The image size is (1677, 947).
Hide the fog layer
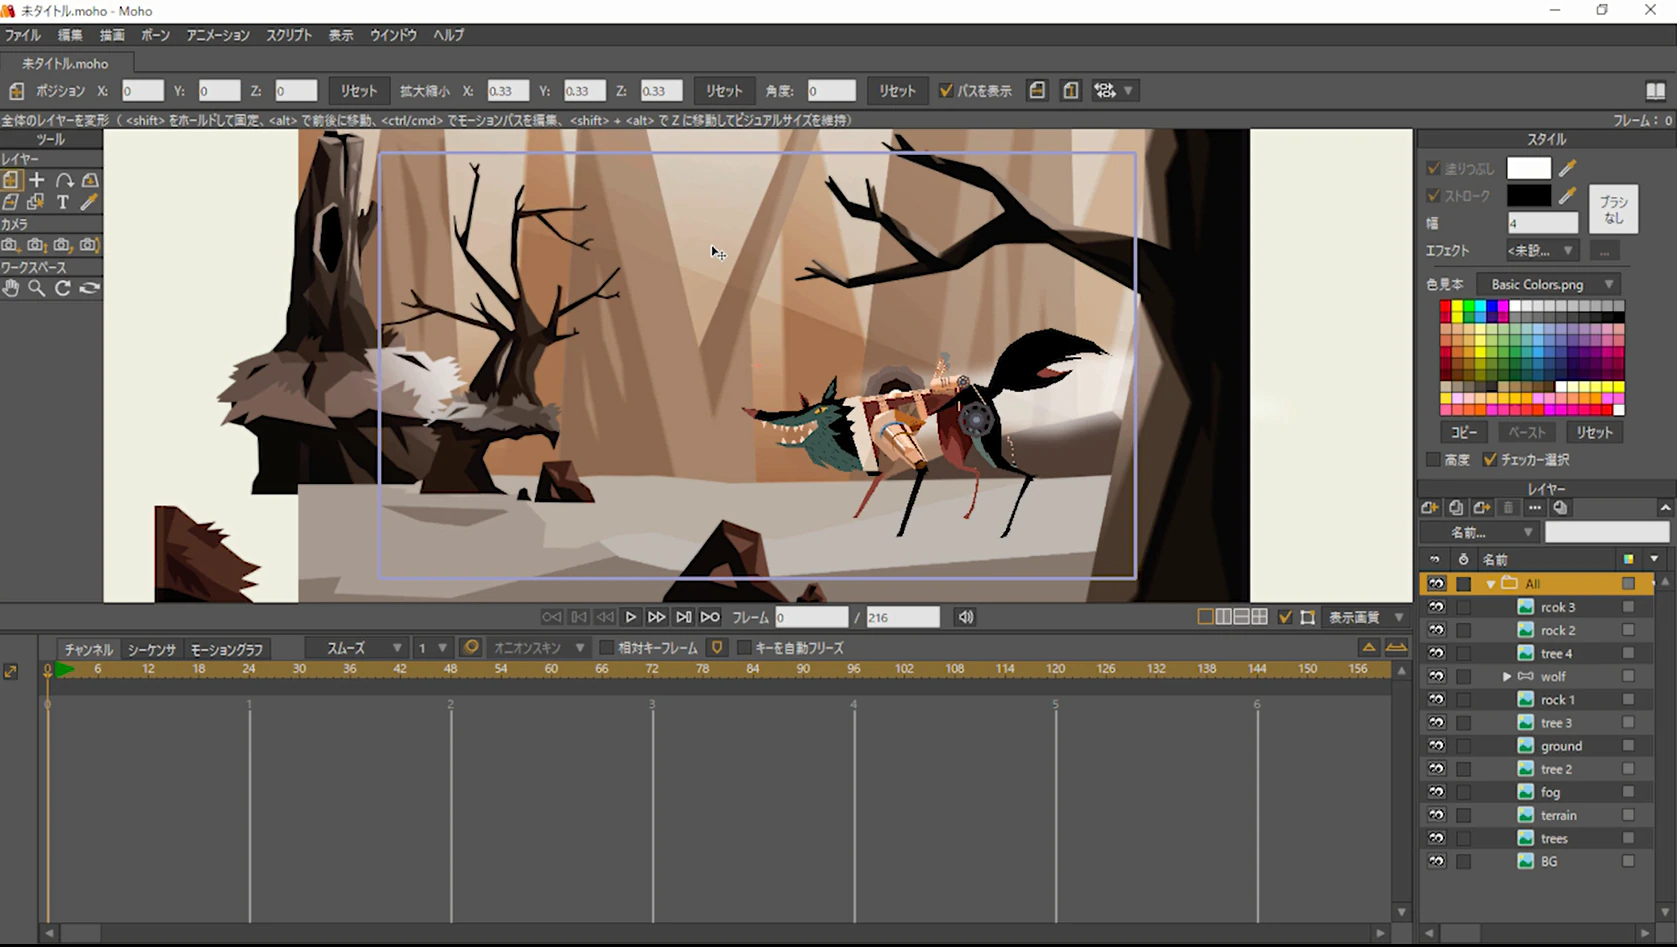1436,792
